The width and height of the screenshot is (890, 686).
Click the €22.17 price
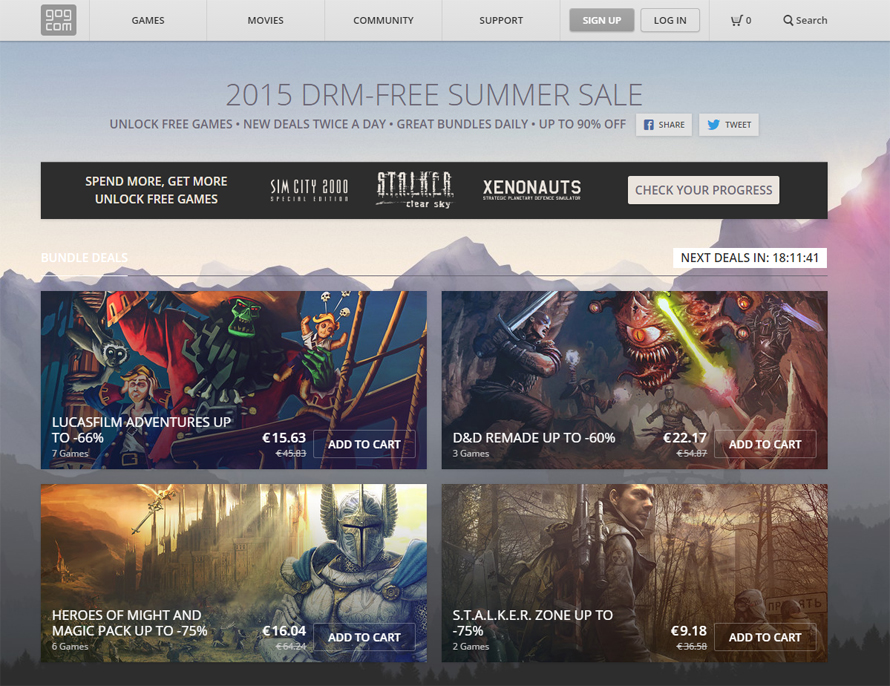pos(685,438)
